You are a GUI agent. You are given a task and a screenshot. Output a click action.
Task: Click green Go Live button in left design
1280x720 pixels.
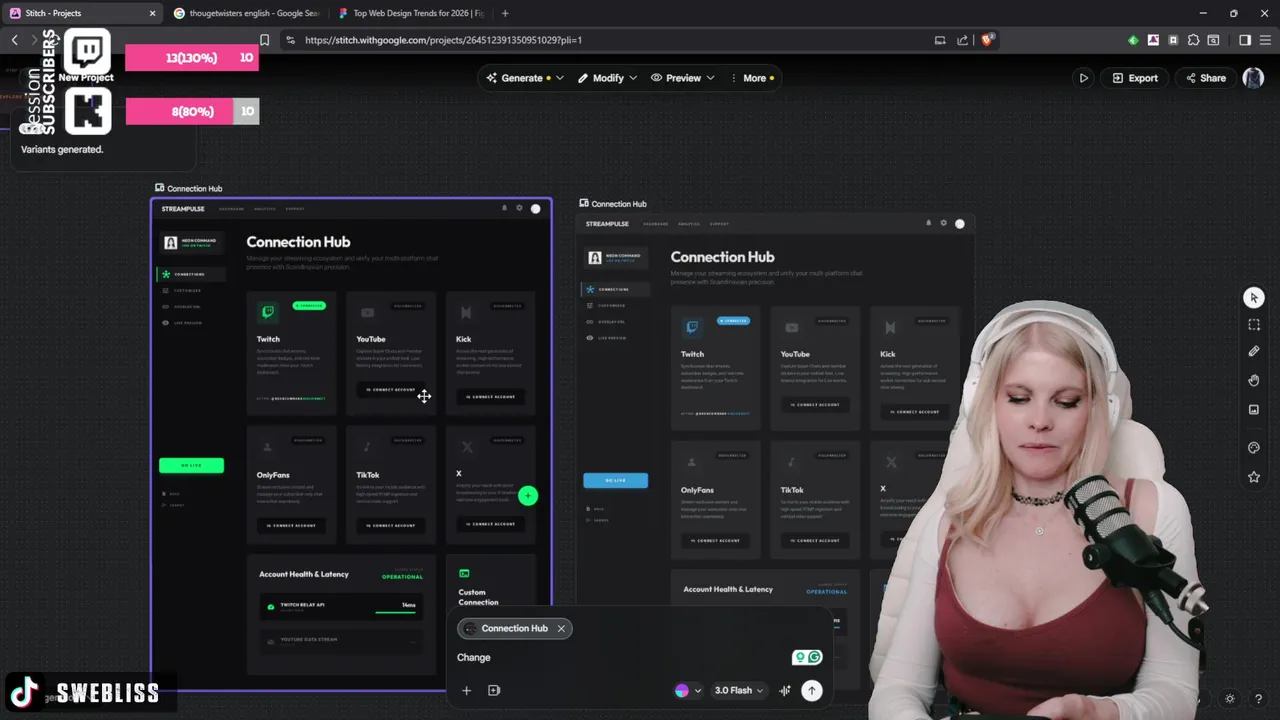pyautogui.click(x=191, y=465)
